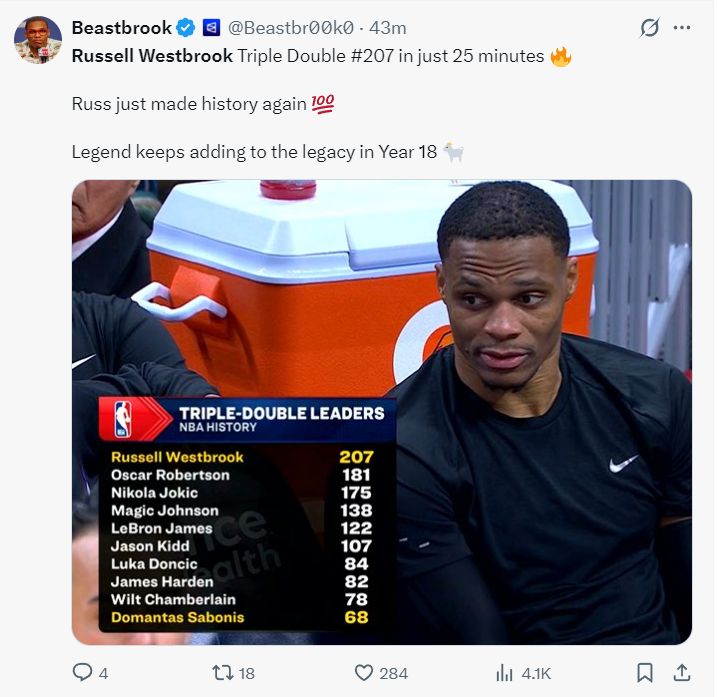The width and height of the screenshot is (717, 697).
Task: Click the "Legend keeps adding to the legacy" line
Action: (x=255, y=152)
